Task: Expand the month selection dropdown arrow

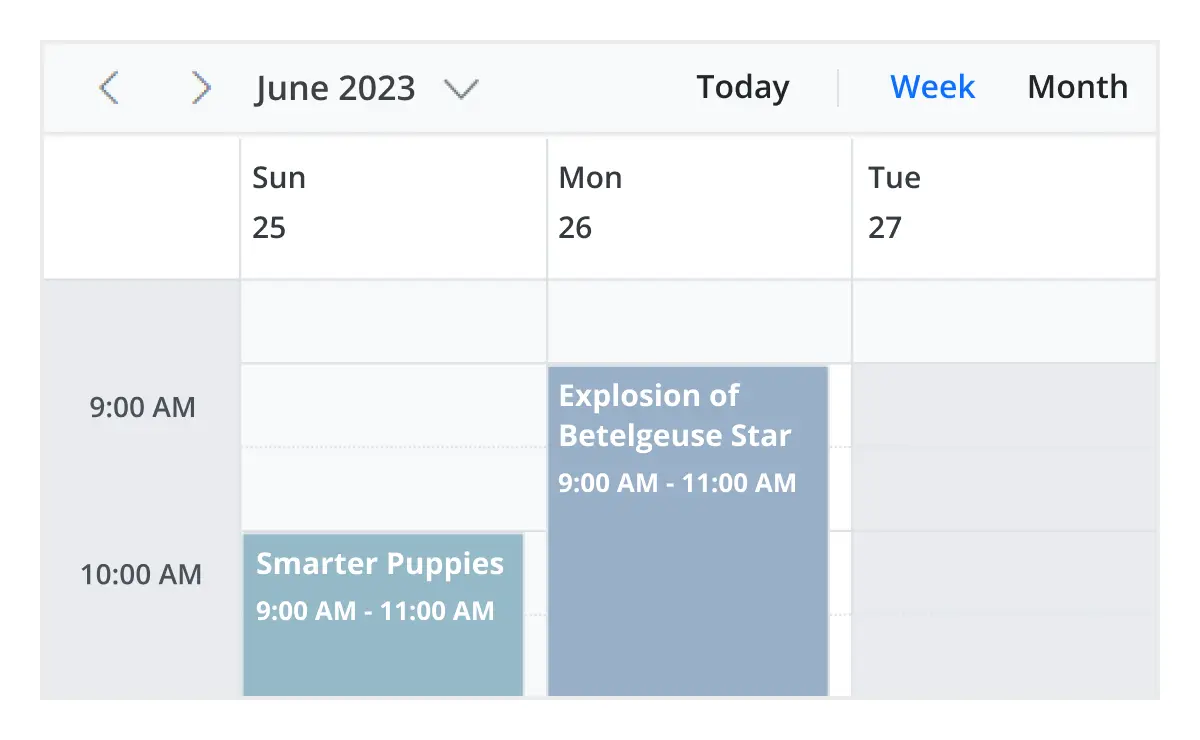Action: coord(462,90)
